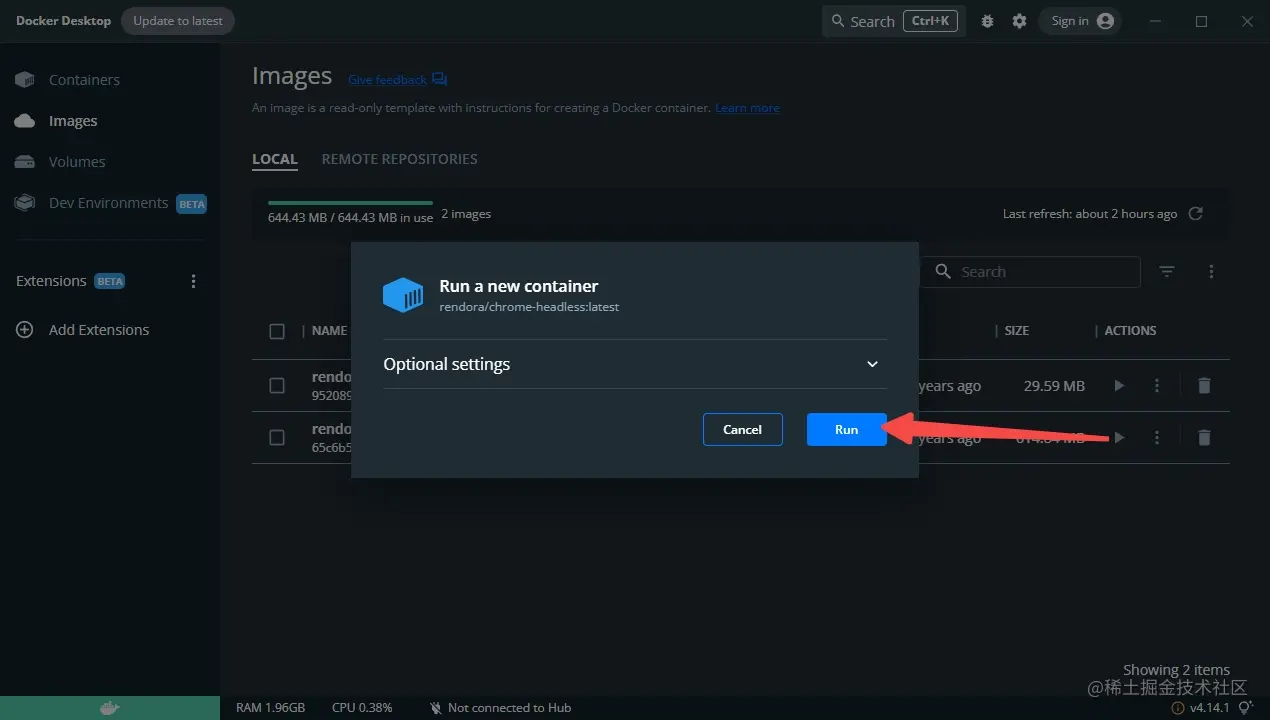Refresh the images list icon
This screenshot has width=1270, height=720.
[x=1195, y=214]
